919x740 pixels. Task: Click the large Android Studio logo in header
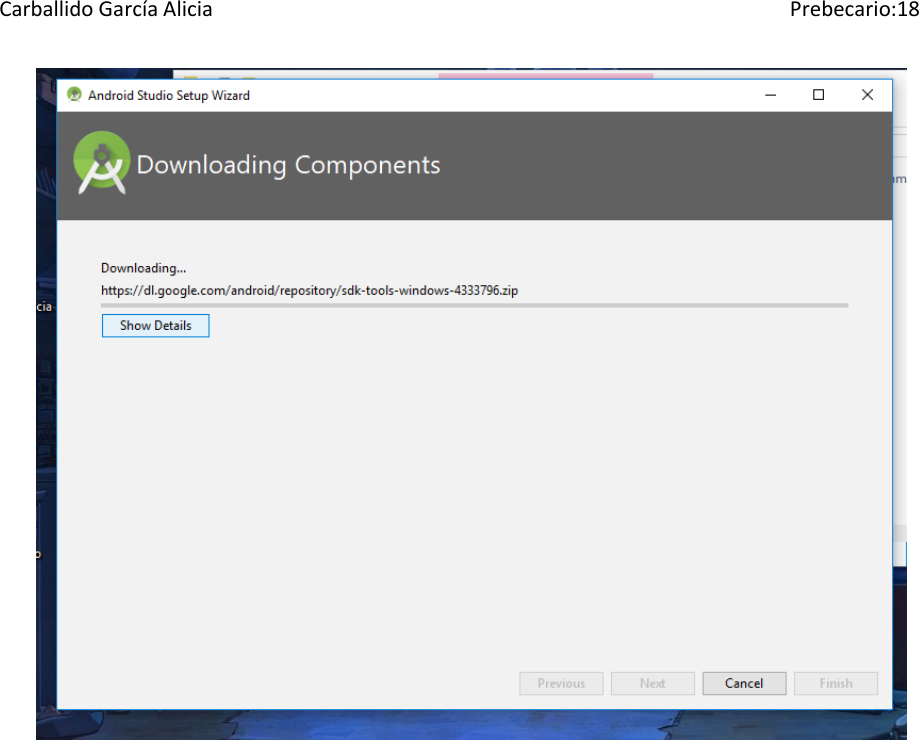pos(101,163)
